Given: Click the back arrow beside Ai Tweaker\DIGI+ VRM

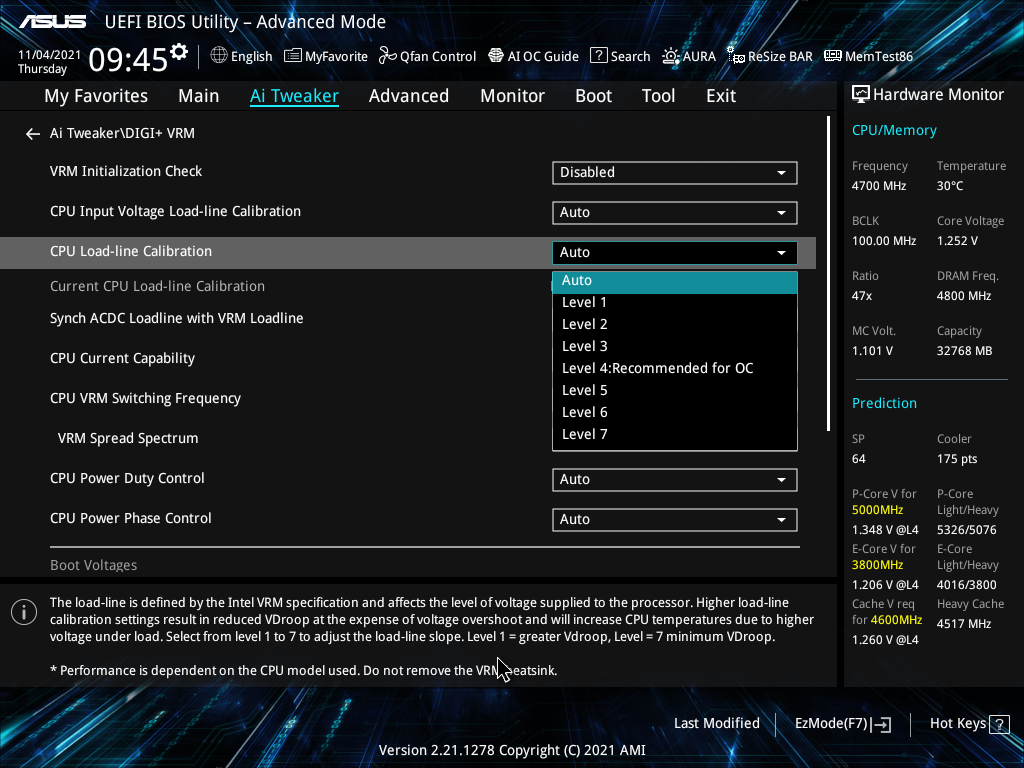Looking at the screenshot, I should [33, 134].
